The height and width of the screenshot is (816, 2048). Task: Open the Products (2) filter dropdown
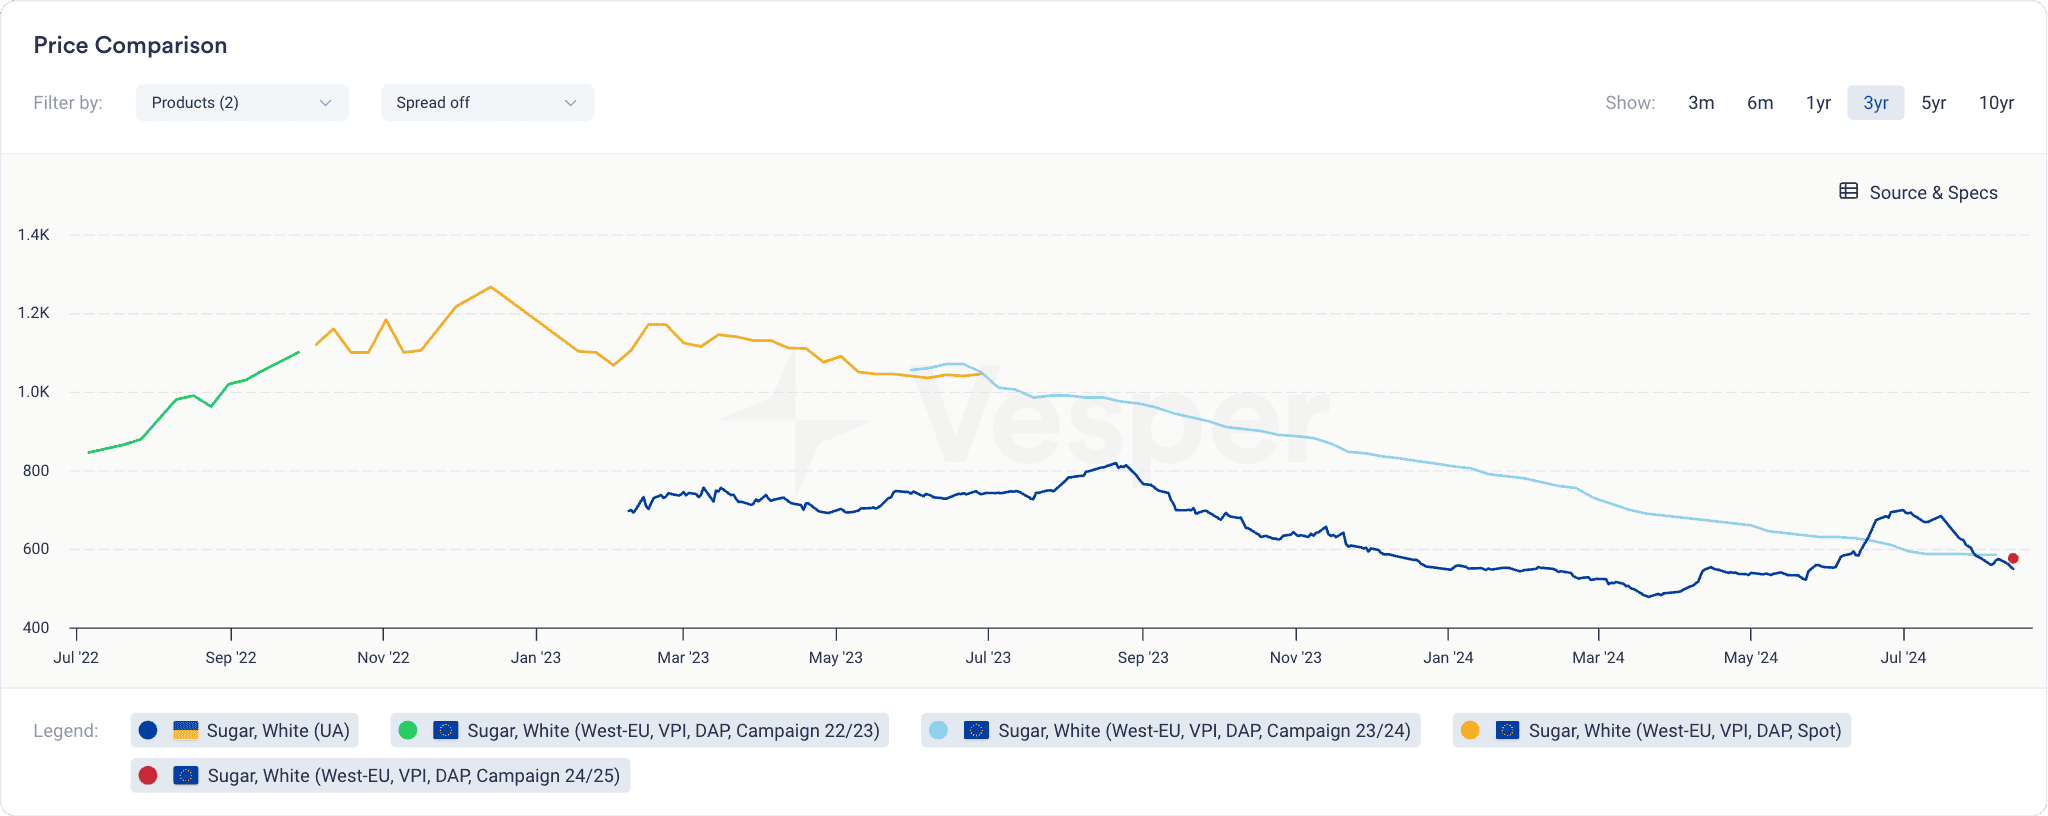(x=241, y=103)
